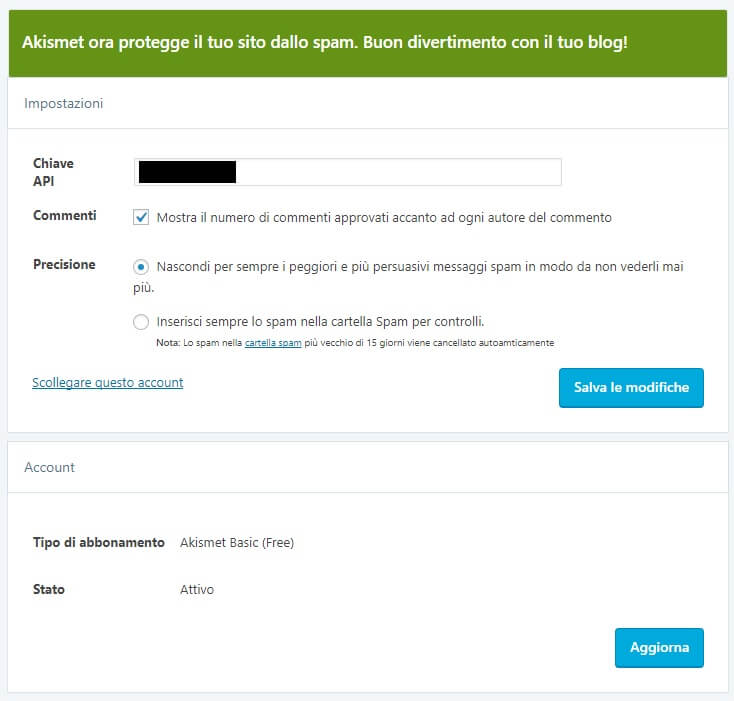The height and width of the screenshot is (701, 734).
Task: Click the "Akismet Basic (Free)" subscription text
Action: [237, 543]
